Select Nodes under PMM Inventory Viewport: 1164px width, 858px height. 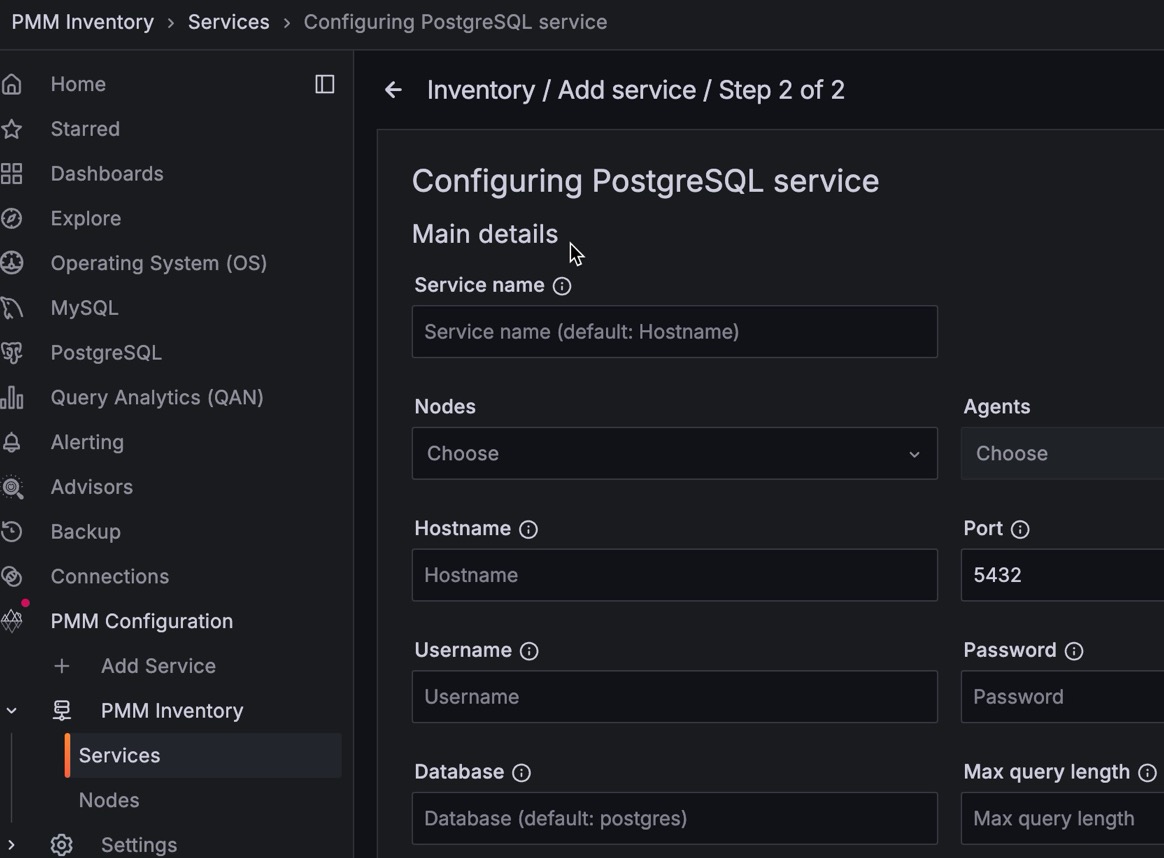(x=109, y=800)
